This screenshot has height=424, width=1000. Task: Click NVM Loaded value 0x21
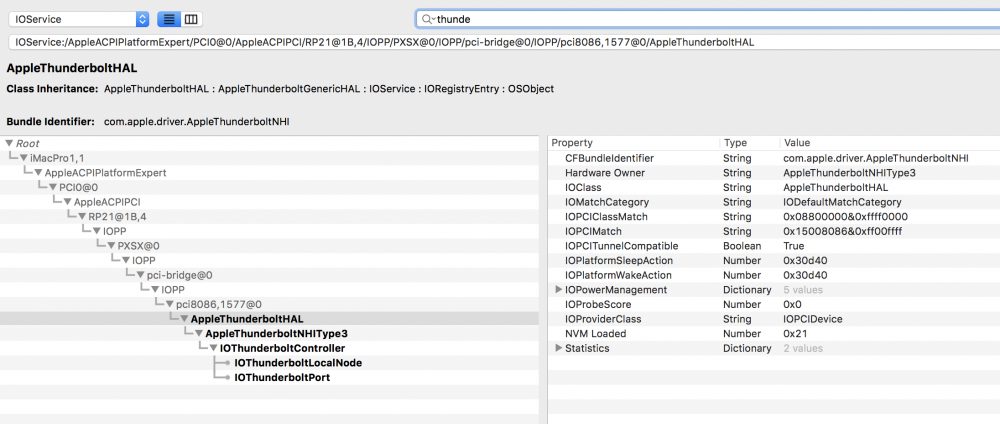click(x=796, y=333)
